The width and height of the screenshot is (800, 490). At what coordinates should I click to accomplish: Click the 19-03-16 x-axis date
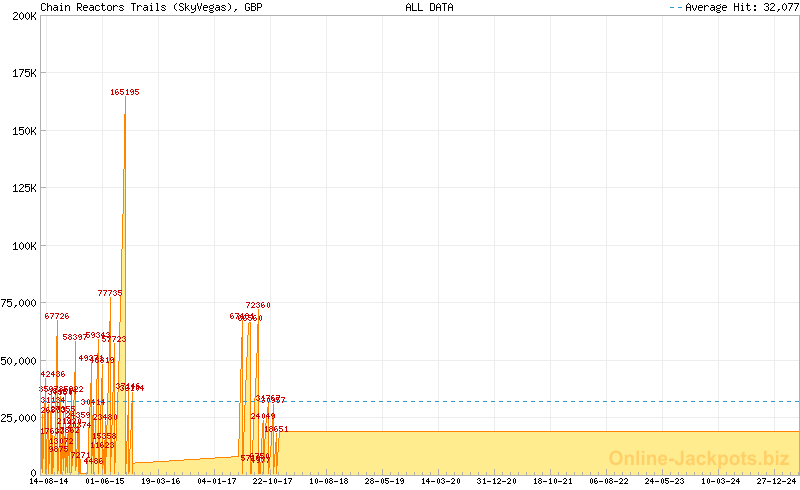point(161,482)
